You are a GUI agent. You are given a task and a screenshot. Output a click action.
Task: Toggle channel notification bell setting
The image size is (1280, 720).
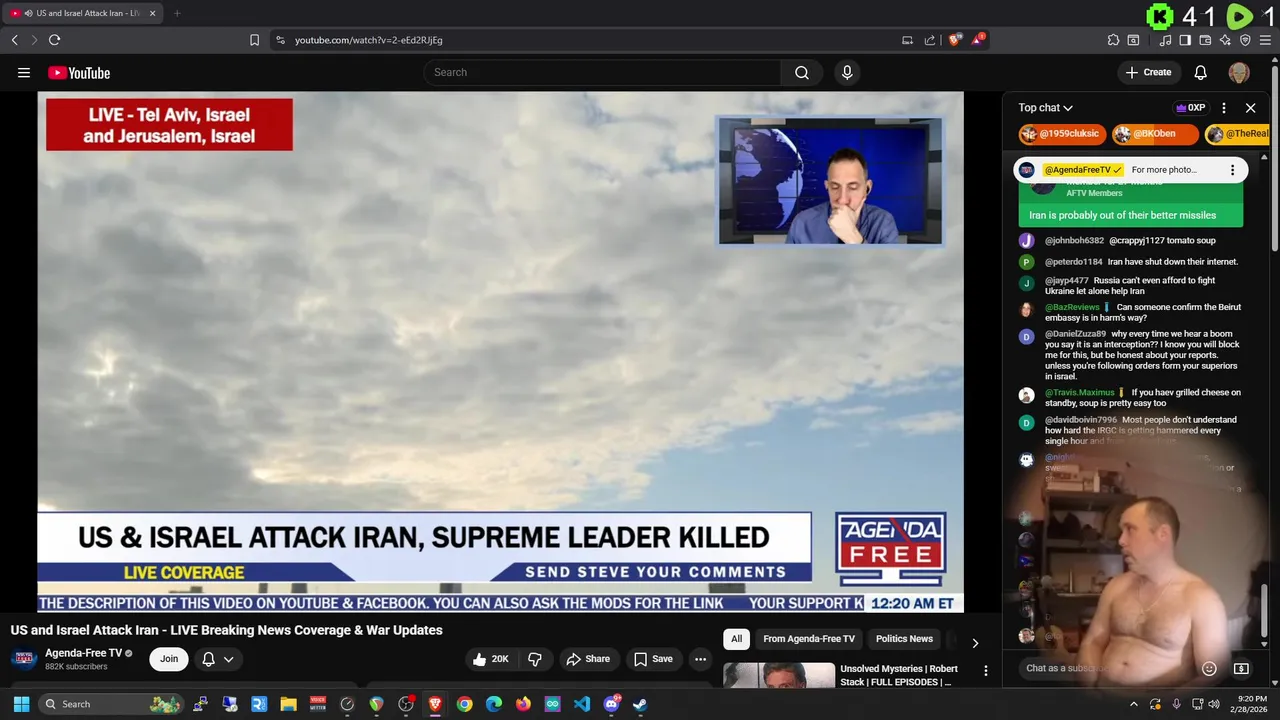tap(208, 659)
